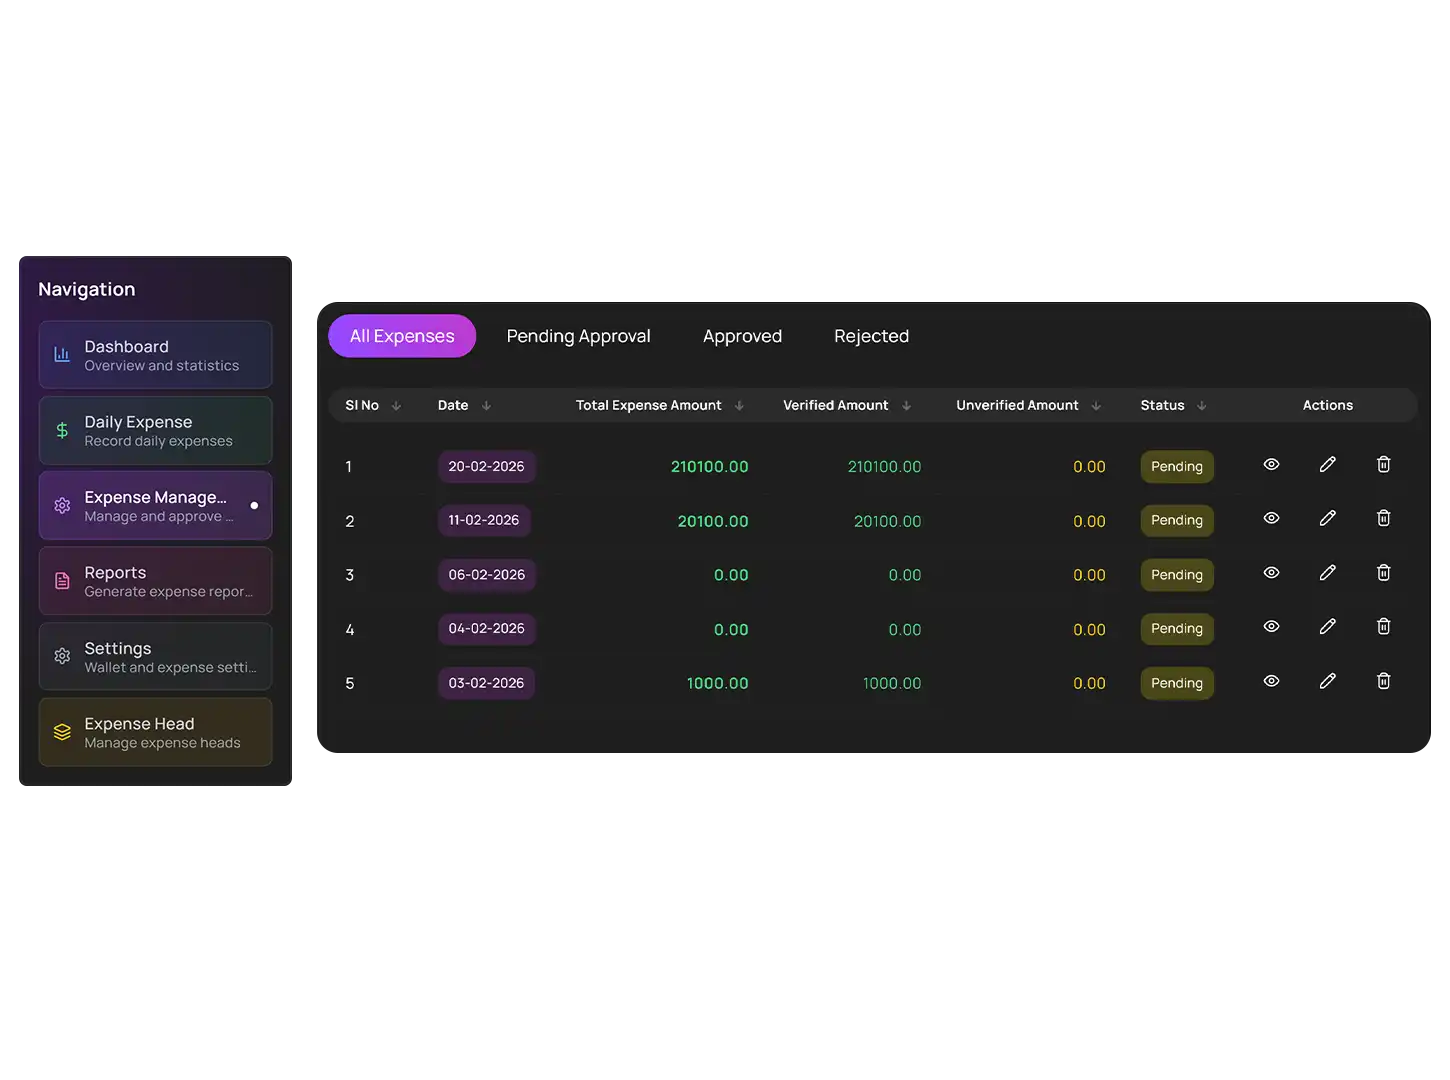View the 06-02-2026 expense with eye icon
Image resolution: width=1450 pixels, height=1080 pixels.
pyautogui.click(x=1271, y=572)
